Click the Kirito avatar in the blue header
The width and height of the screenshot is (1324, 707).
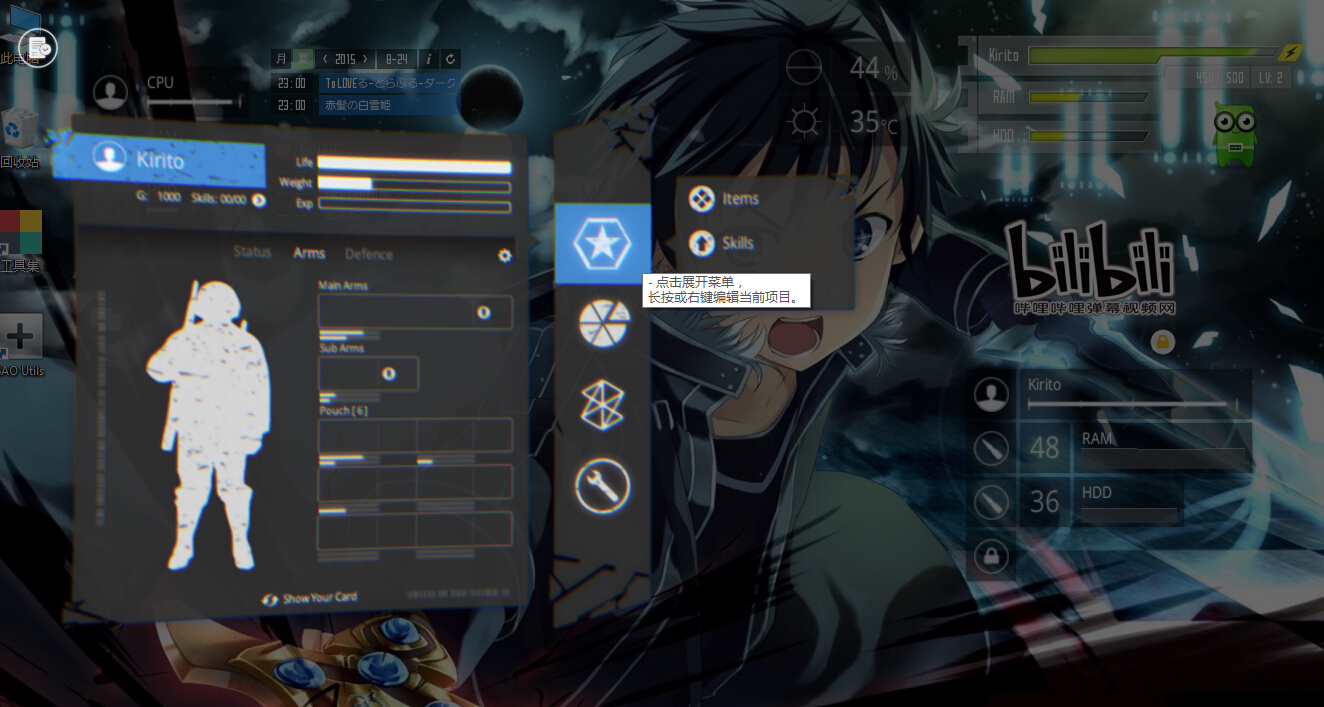108,157
